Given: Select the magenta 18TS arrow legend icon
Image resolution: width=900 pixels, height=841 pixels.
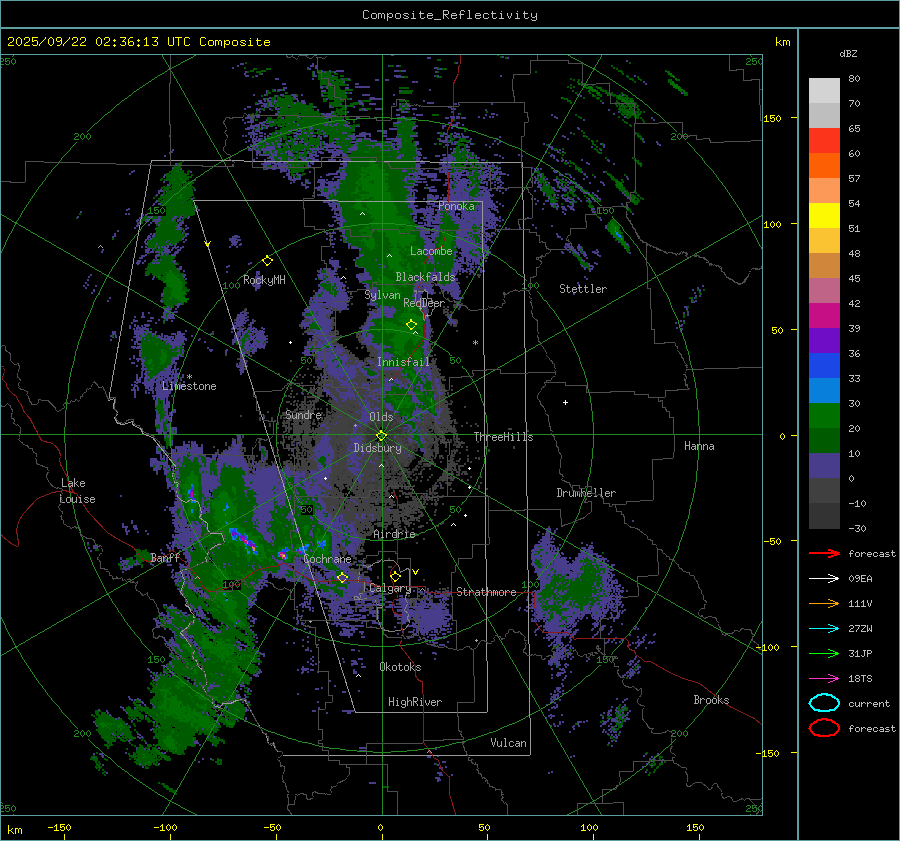Looking at the screenshot, I should [824, 678].
